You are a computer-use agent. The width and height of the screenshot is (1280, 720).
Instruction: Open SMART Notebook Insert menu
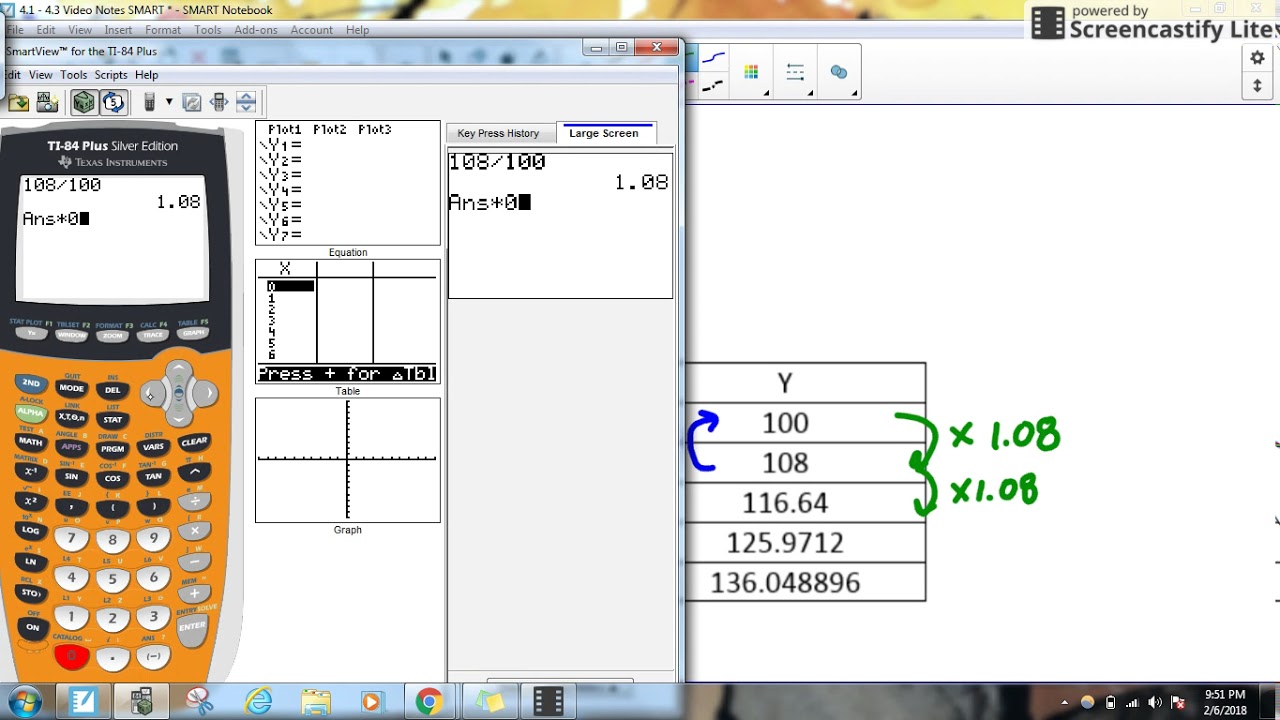(118, 30)
